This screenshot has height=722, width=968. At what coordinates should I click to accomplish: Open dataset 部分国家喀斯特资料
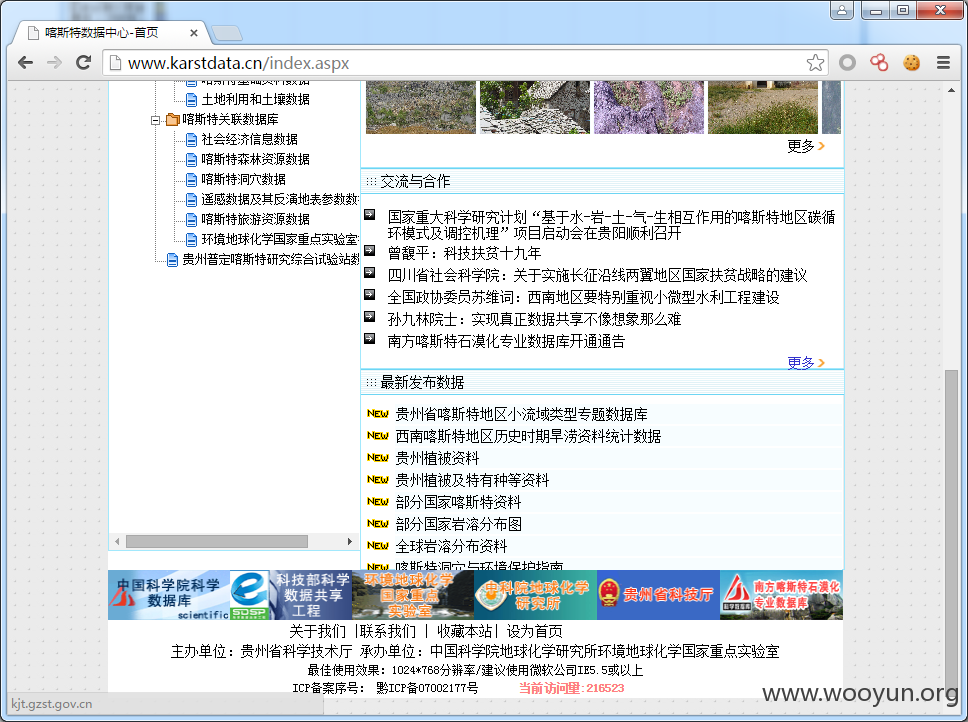[458, 502]
